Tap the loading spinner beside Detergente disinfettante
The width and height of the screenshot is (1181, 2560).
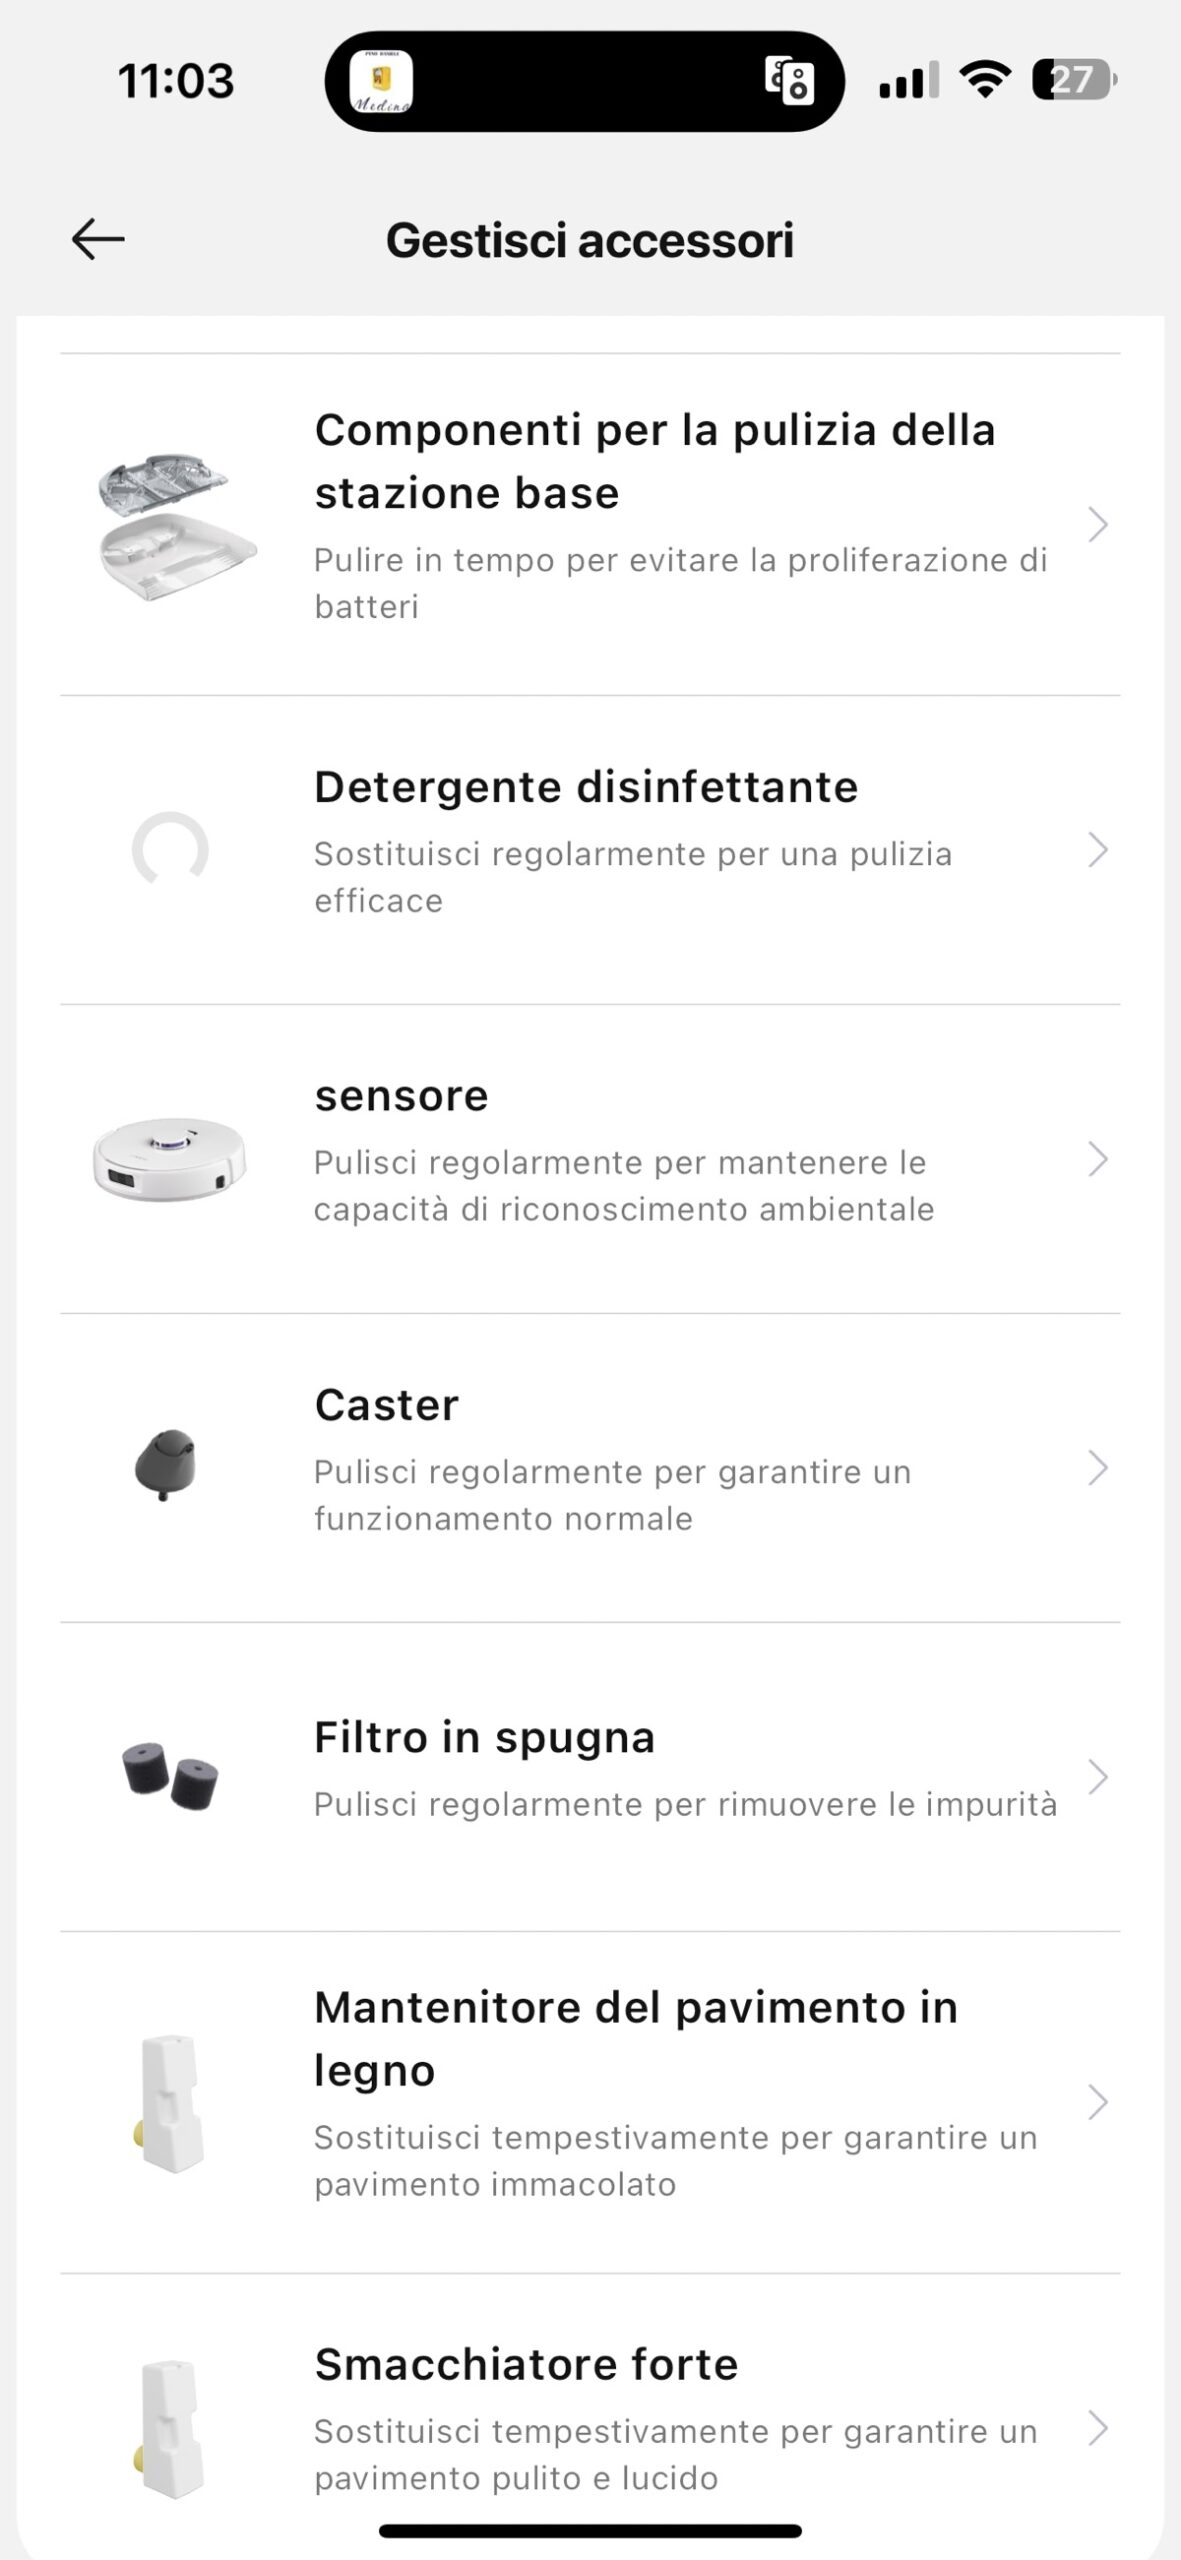pyautogui.click(x=170, y=850)
